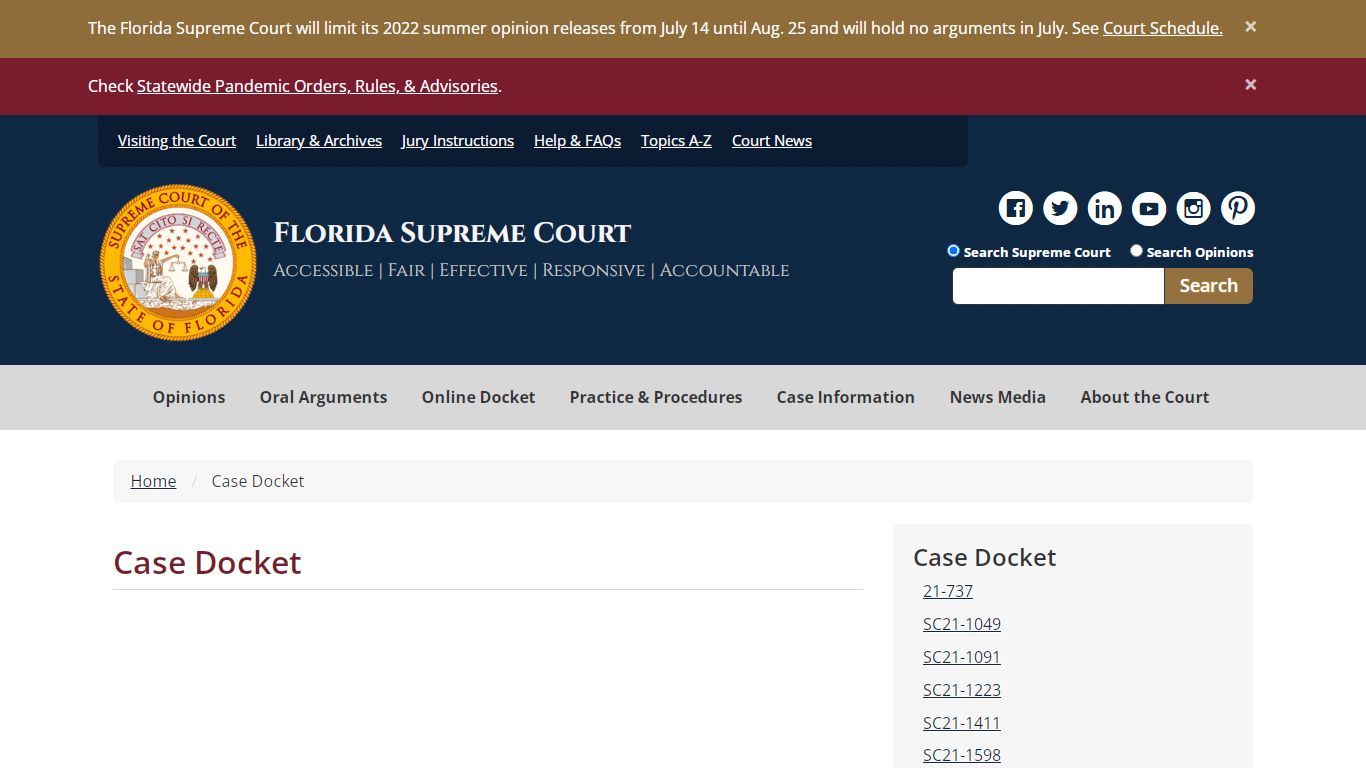This screenshot has height=768, width=1366.
Task: Open the Court News link
Action: (772, 141)
